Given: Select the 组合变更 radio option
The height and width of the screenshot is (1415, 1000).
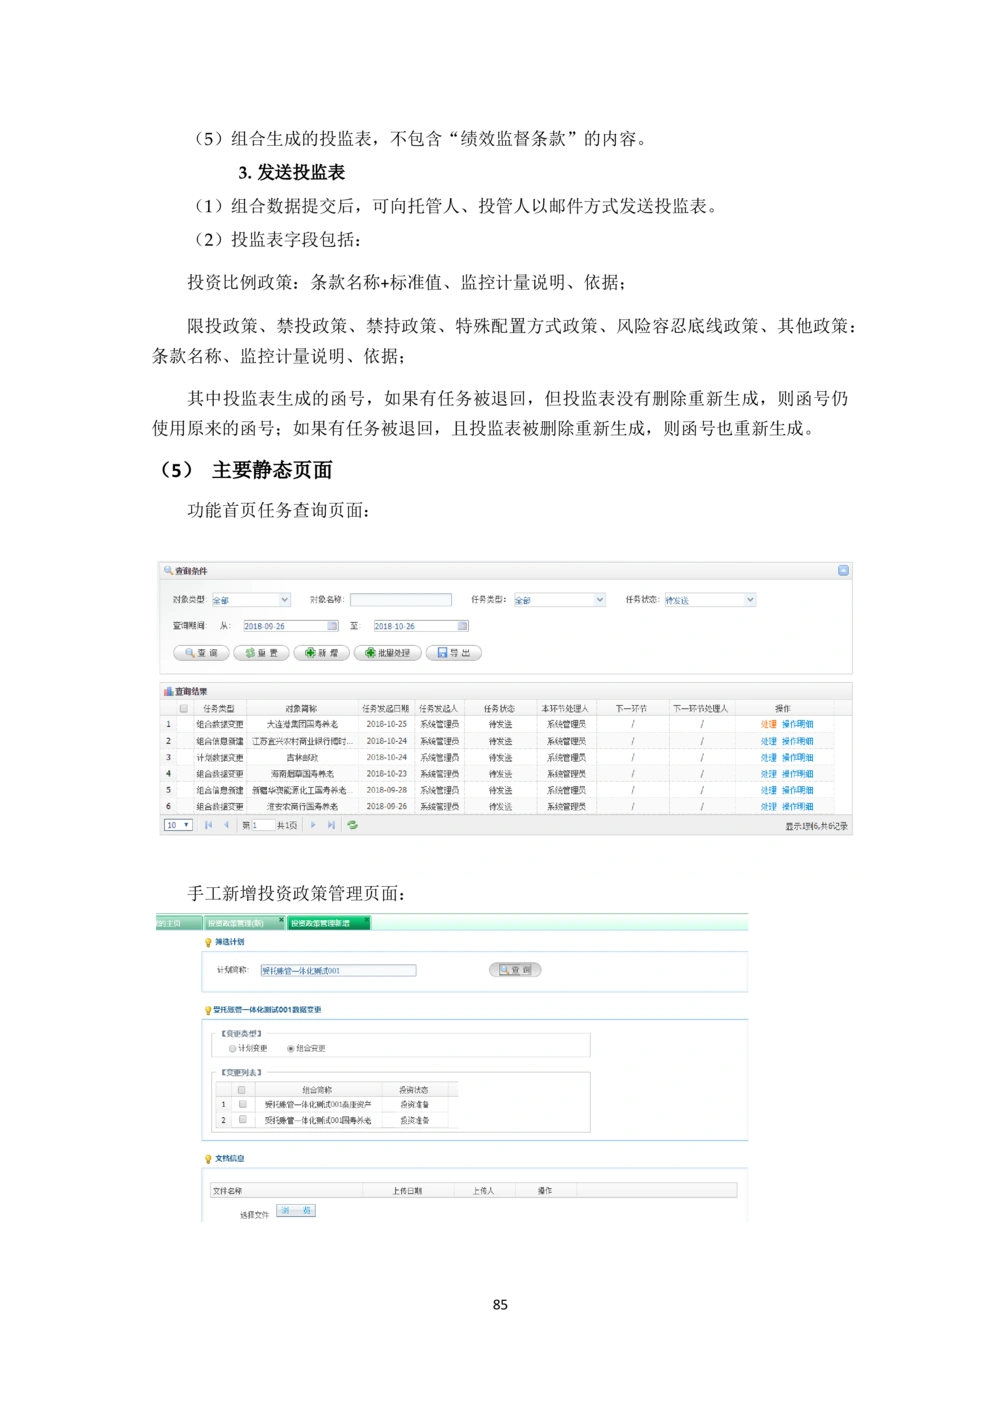Looking at the screenshot, I should click(x=291, y=1049).
